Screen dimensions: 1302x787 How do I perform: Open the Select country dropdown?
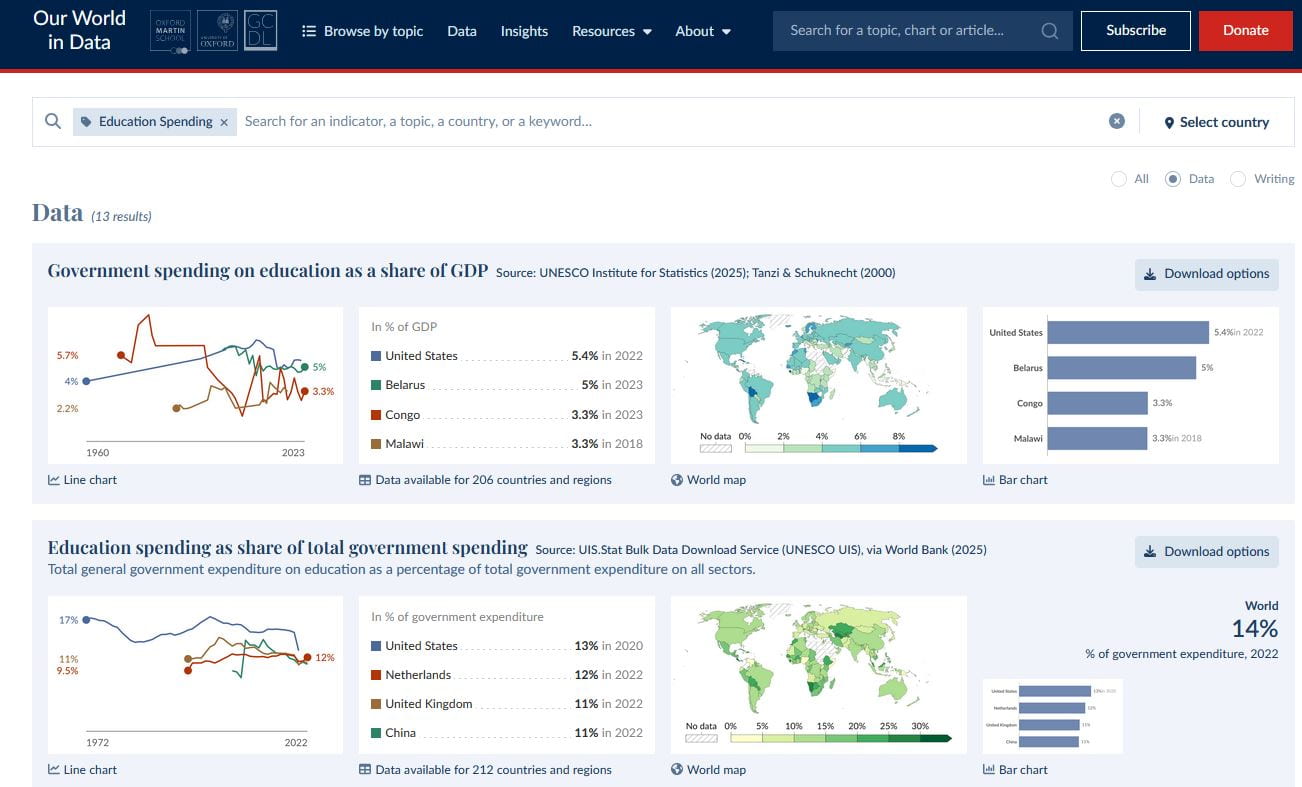1216,122
